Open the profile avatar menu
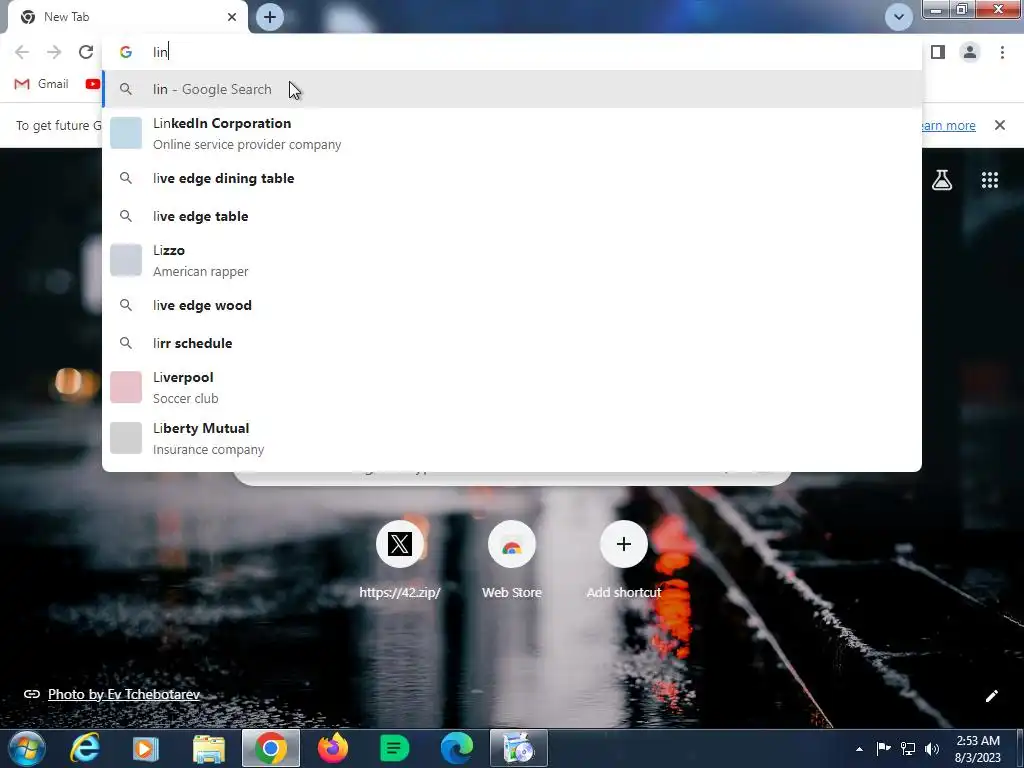The height and width of the screenshot is (768, 1024). 970,52
